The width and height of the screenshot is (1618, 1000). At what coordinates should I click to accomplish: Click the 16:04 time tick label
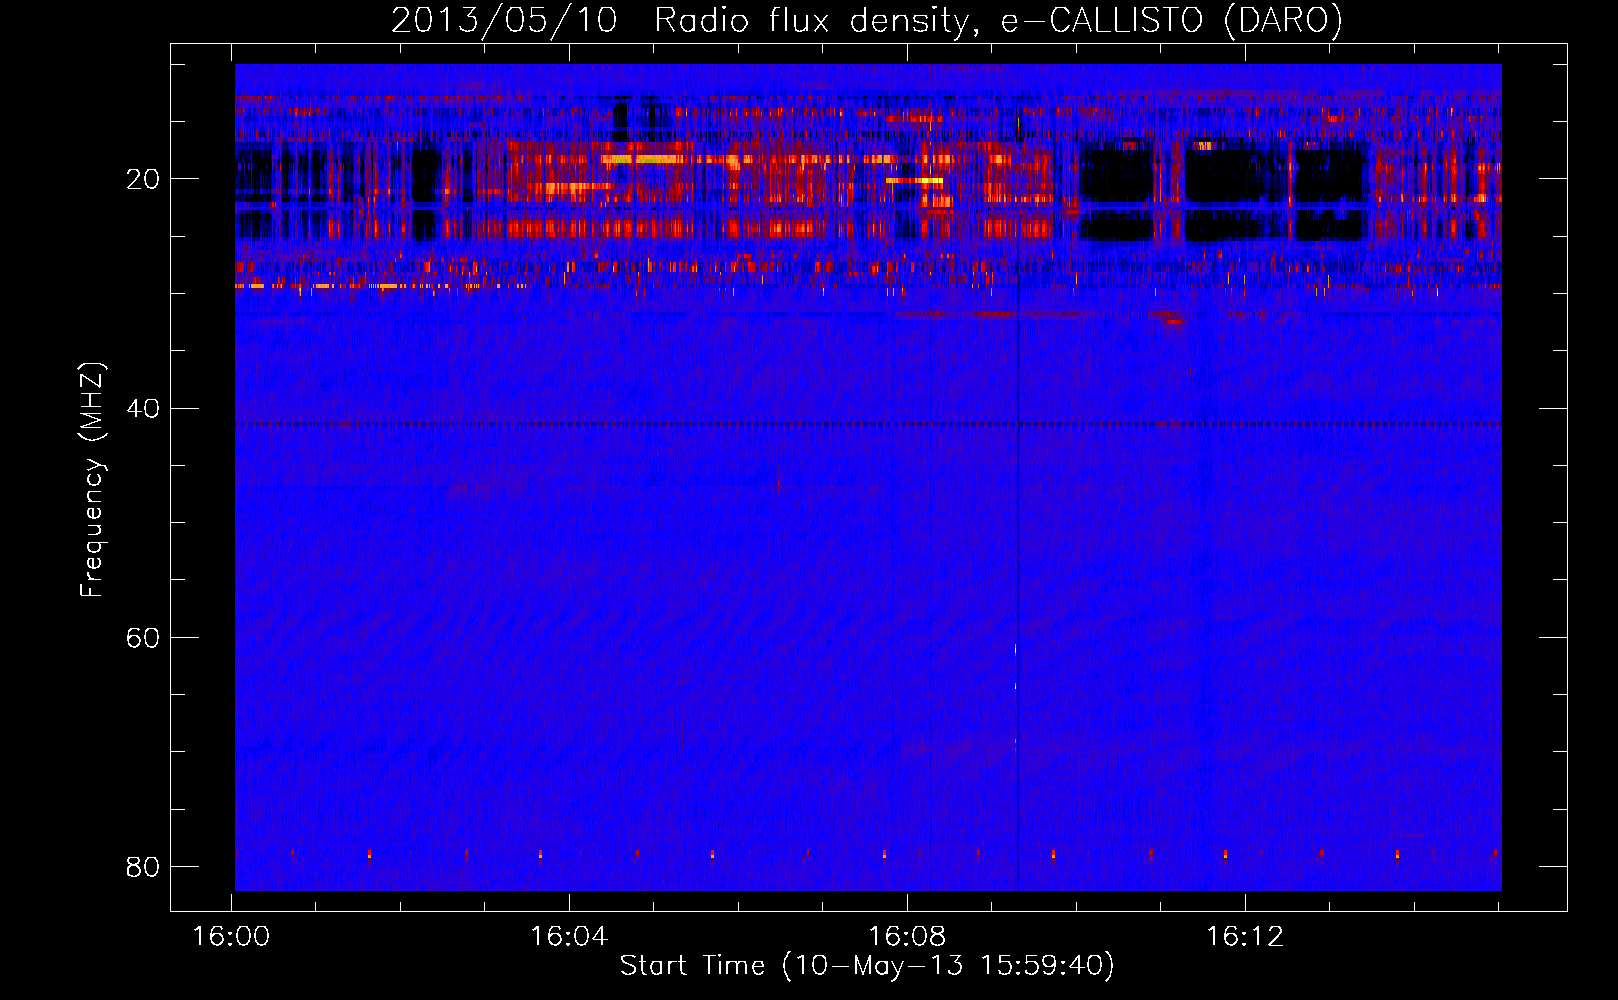coord(569,936)
